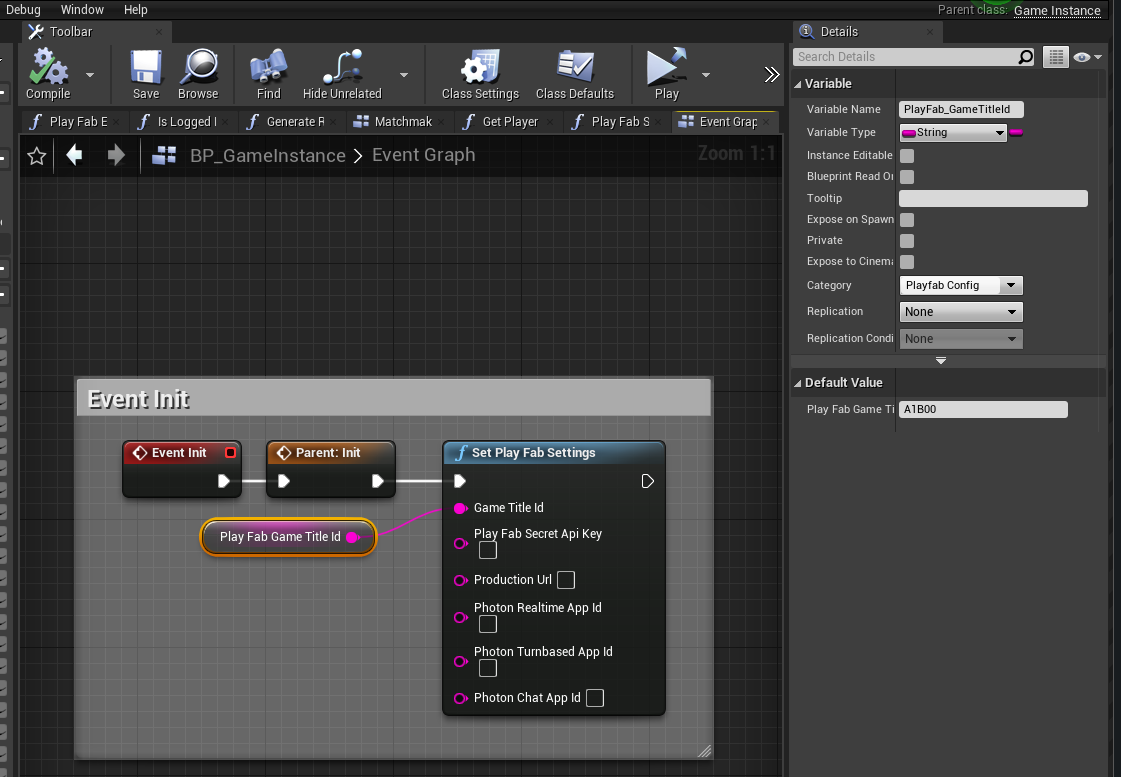Click the Variable Name input field
Screen dimensions: 1121x777
coord(961,110)
